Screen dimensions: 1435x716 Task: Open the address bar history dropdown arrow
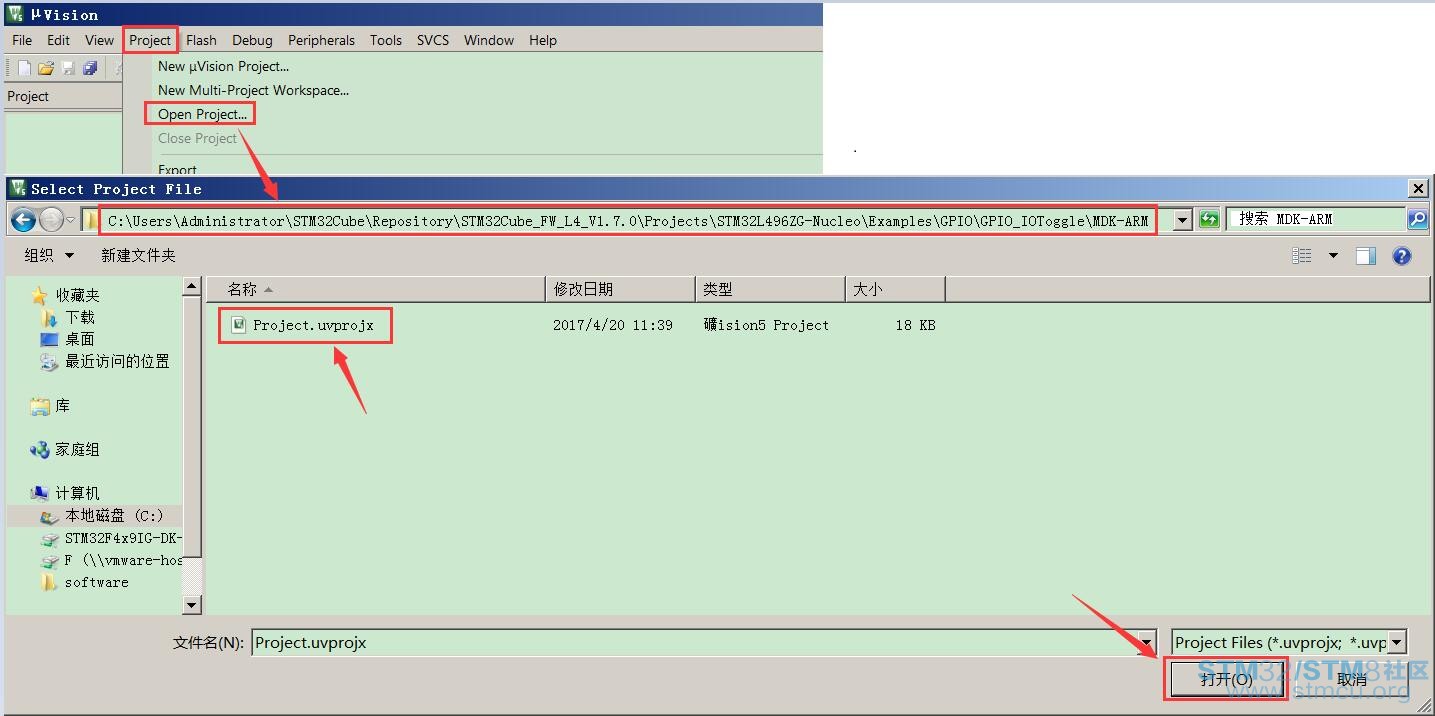(1182, 220)
